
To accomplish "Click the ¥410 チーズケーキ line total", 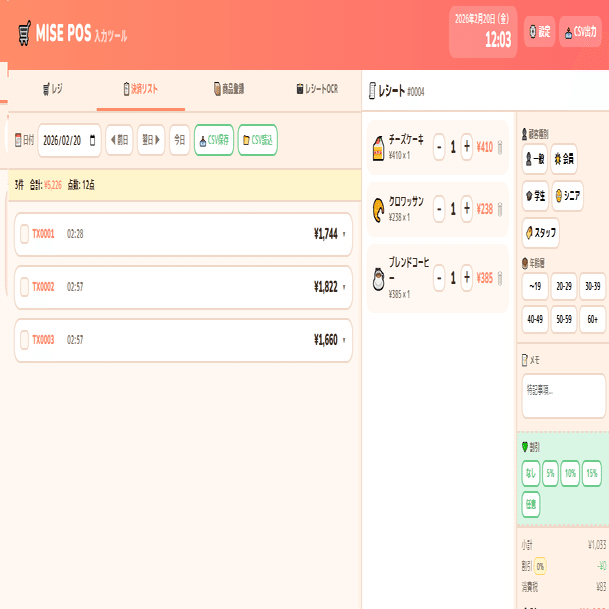I will coord(485,147).
